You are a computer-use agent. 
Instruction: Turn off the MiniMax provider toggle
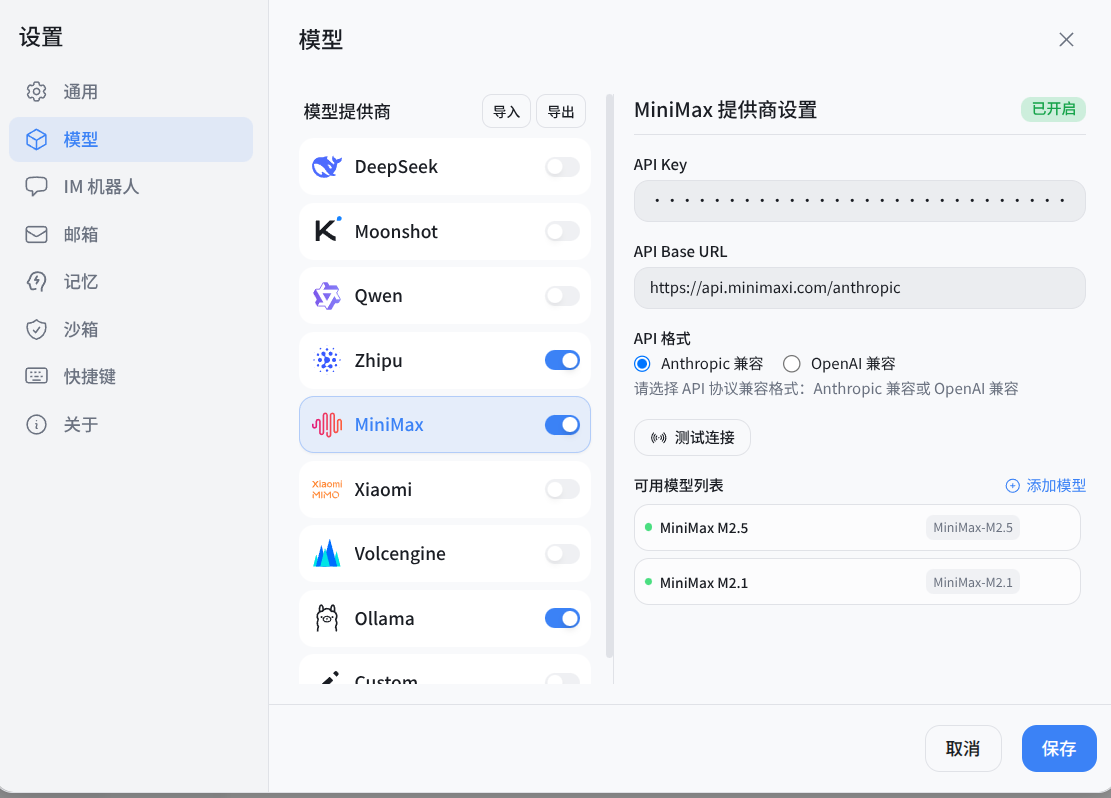click(562, 424)
